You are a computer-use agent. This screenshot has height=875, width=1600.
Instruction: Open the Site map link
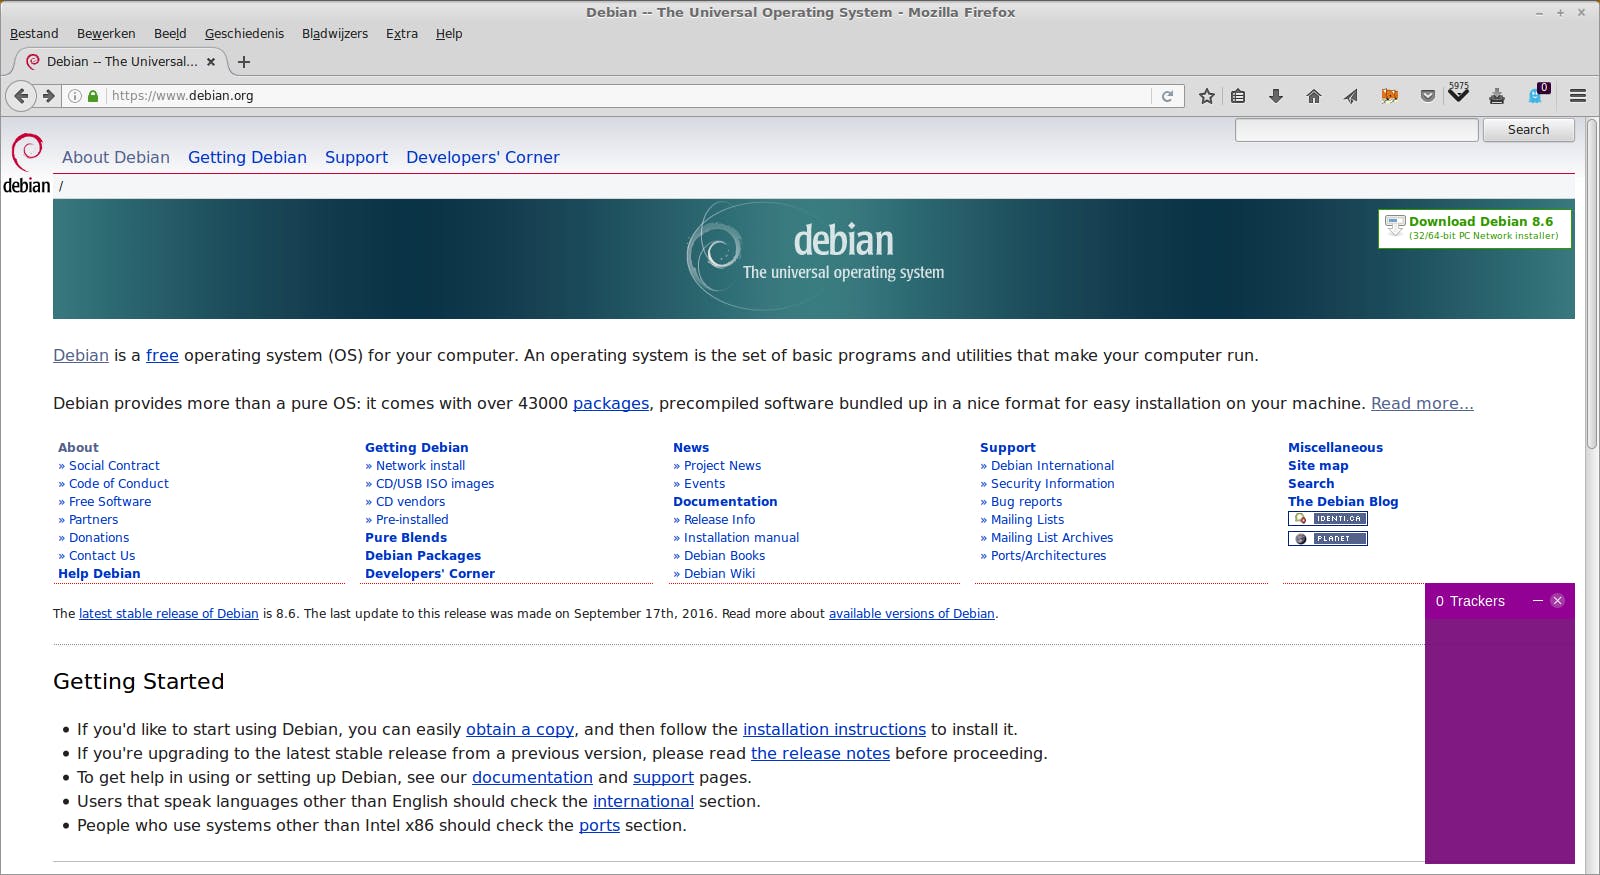[1318, 466]
